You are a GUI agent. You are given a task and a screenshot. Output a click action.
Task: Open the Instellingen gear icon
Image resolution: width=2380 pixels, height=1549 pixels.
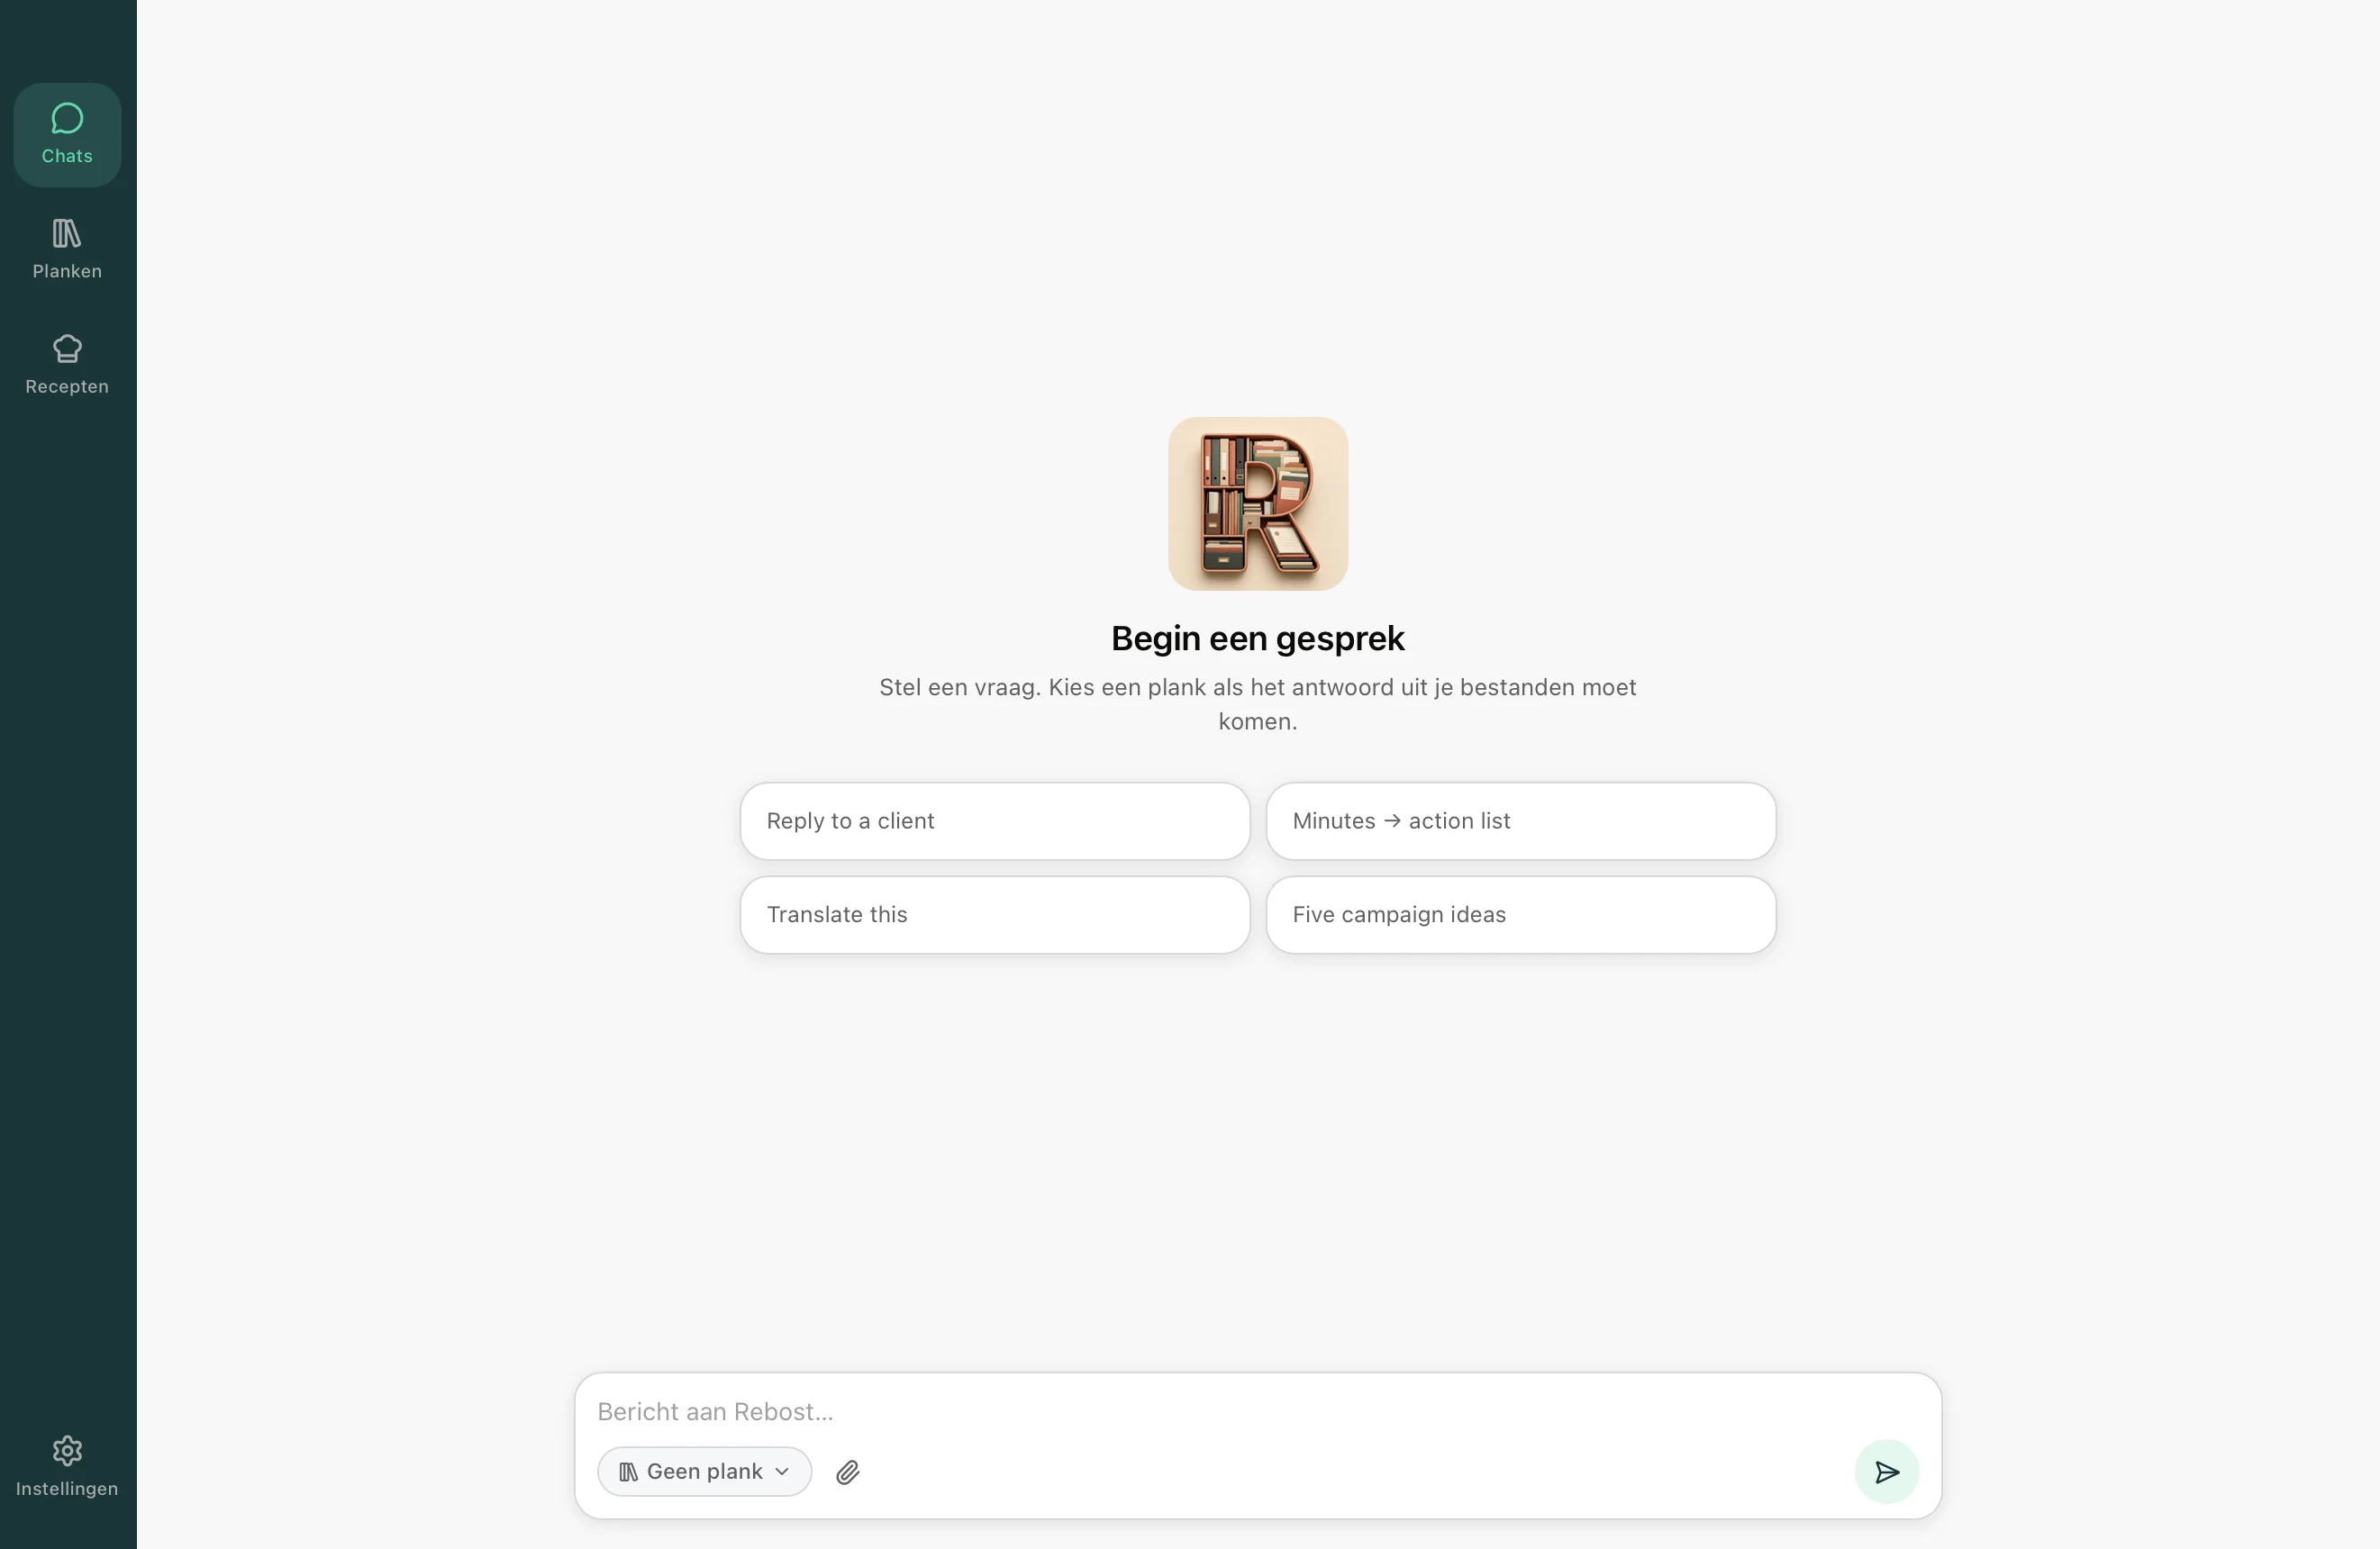tap(67, 1451)
